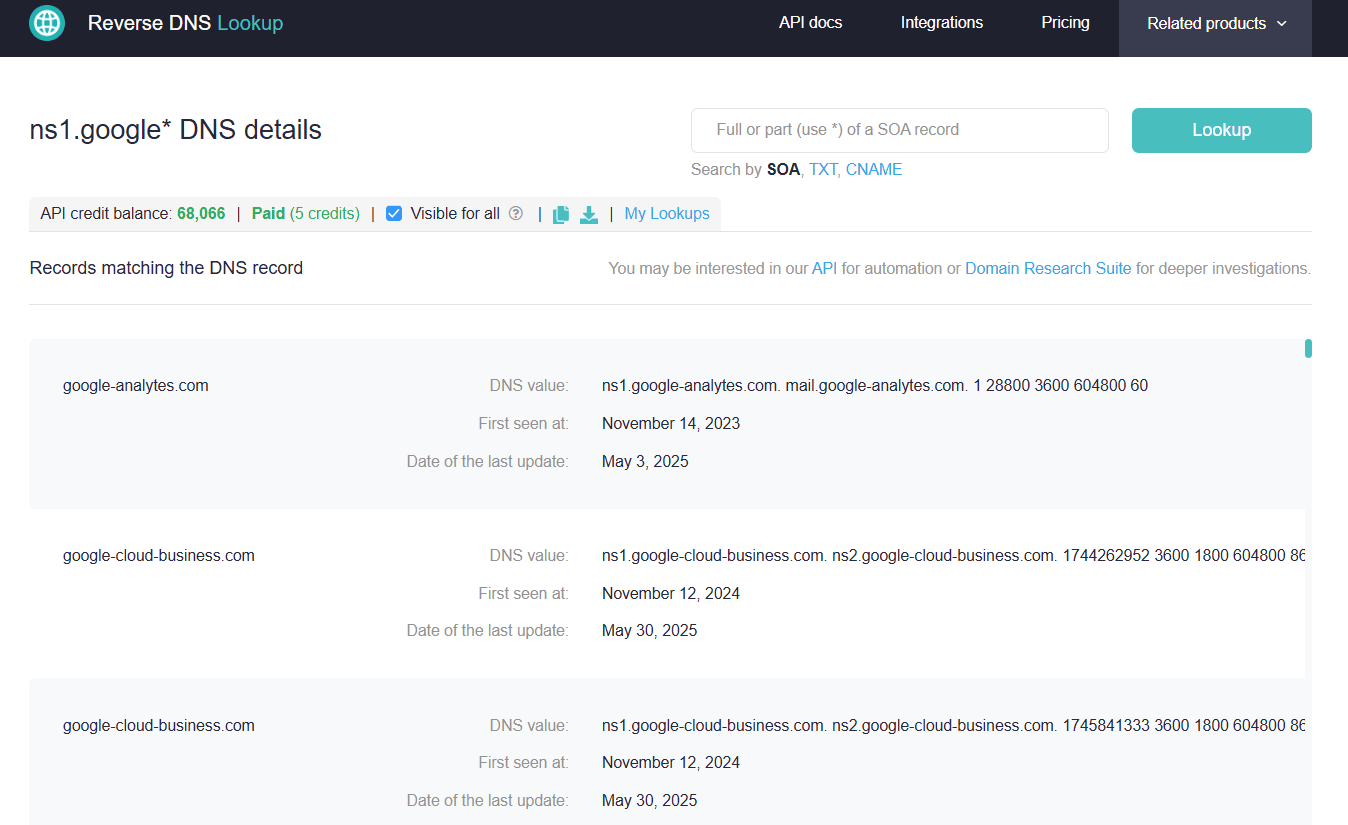Click the globe logo icon

coord(47,23)
